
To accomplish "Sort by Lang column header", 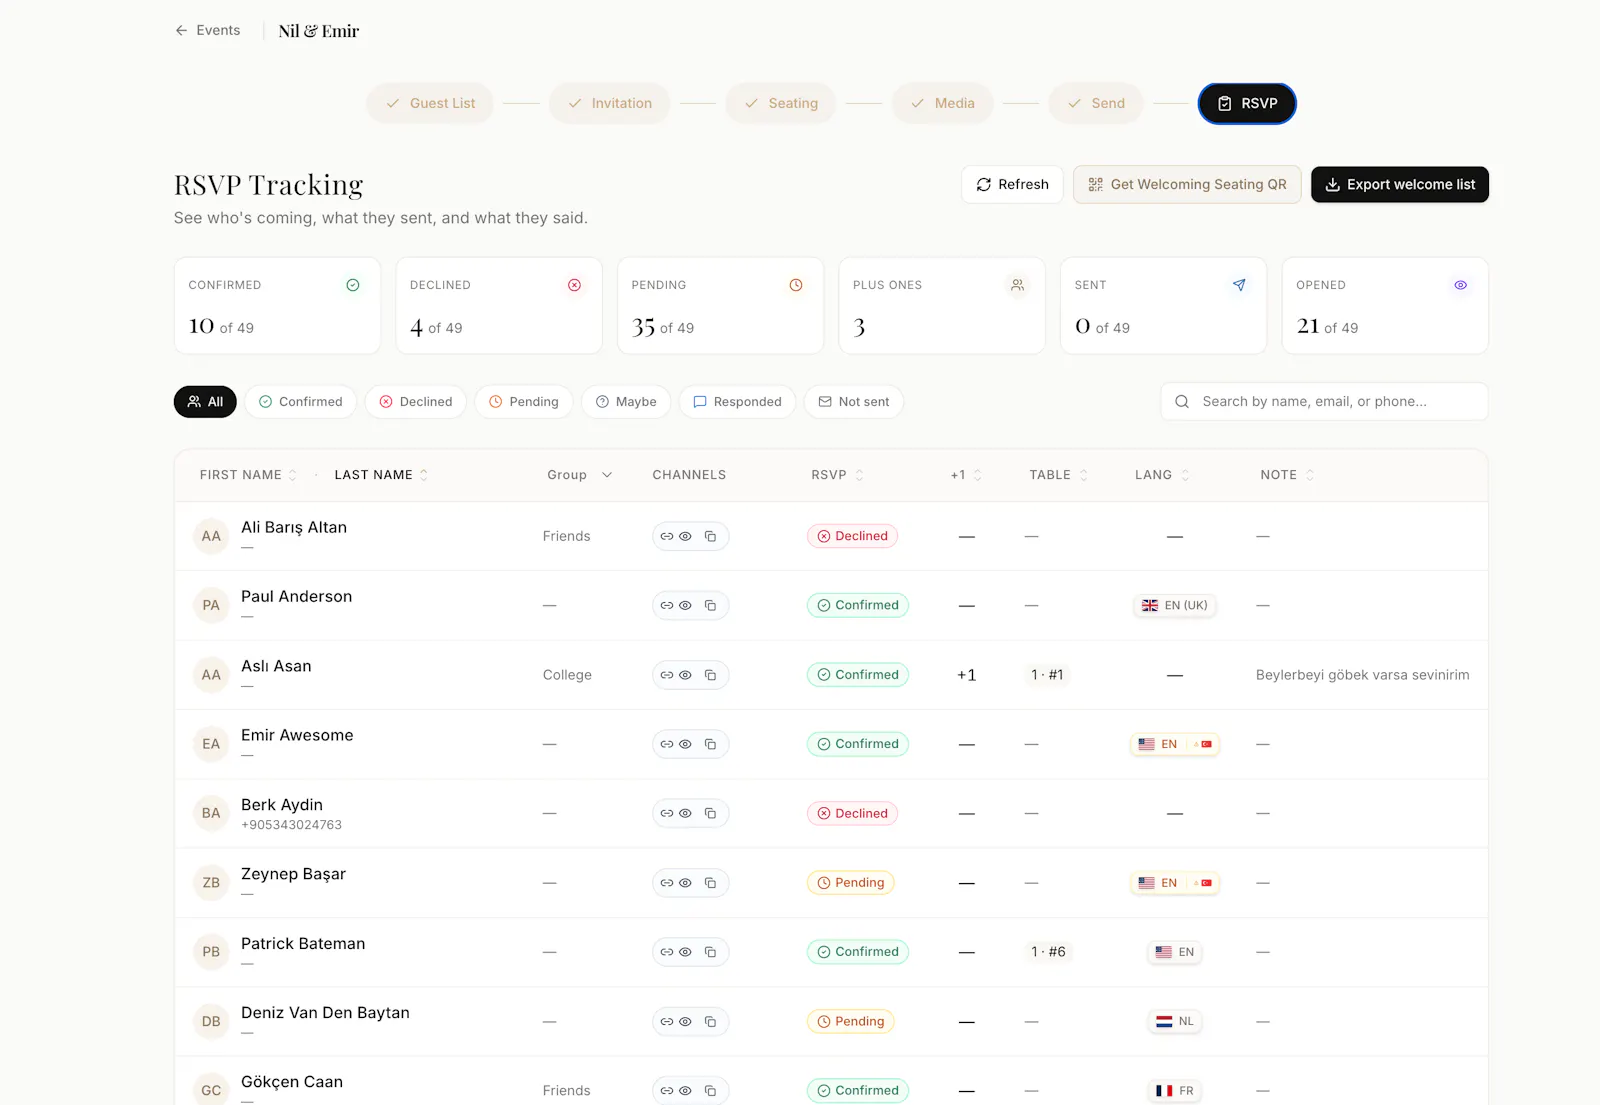I will tap(1162, 475).
